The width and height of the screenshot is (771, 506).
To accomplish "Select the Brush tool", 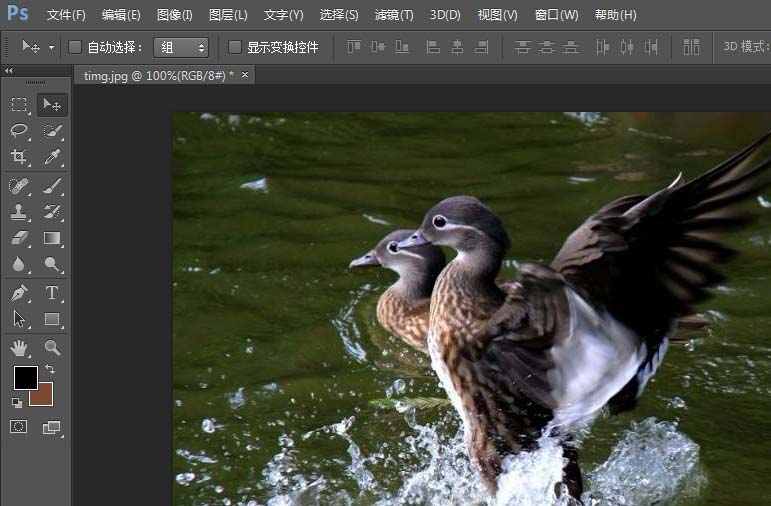I will pos(52,186).
